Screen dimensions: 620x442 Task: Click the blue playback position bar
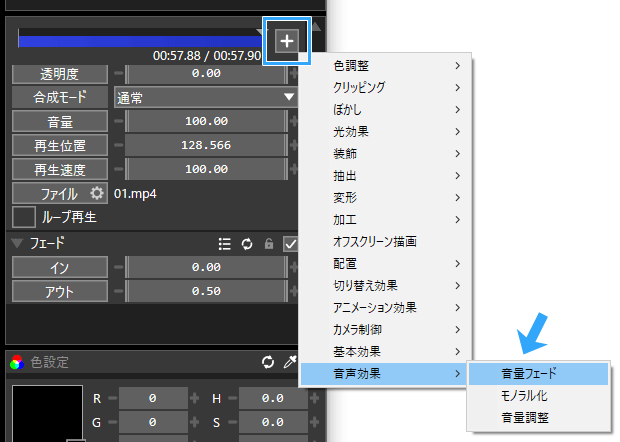tap(140, 42)
